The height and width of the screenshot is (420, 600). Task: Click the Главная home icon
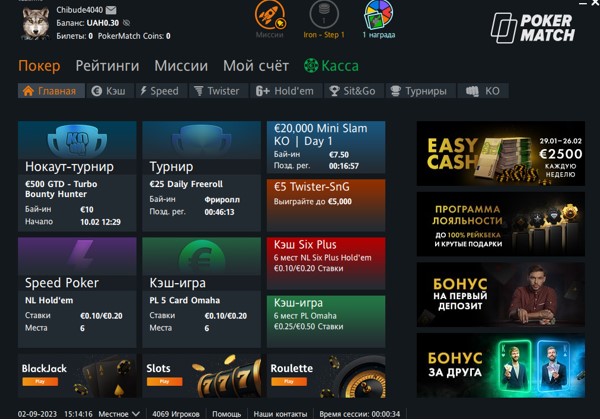click(x=28, y=91)
